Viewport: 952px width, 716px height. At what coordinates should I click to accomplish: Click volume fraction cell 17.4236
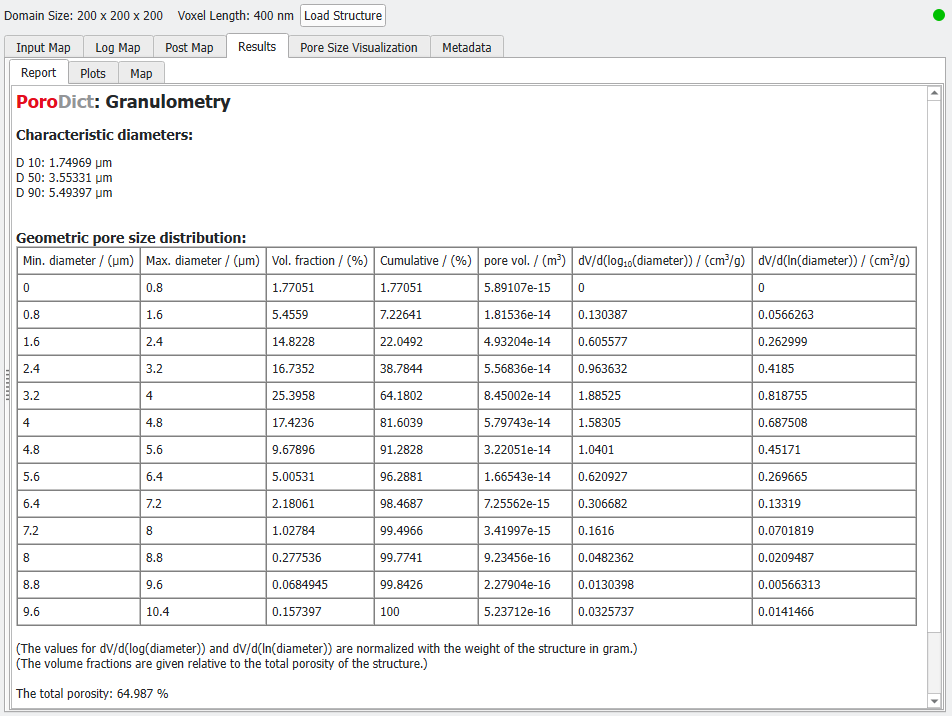click(320, 423)
